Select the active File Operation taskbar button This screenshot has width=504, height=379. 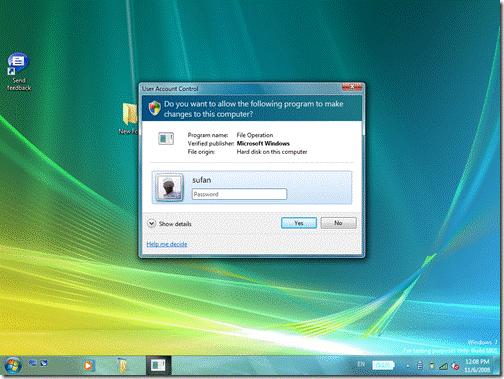[x=158, y=365]
